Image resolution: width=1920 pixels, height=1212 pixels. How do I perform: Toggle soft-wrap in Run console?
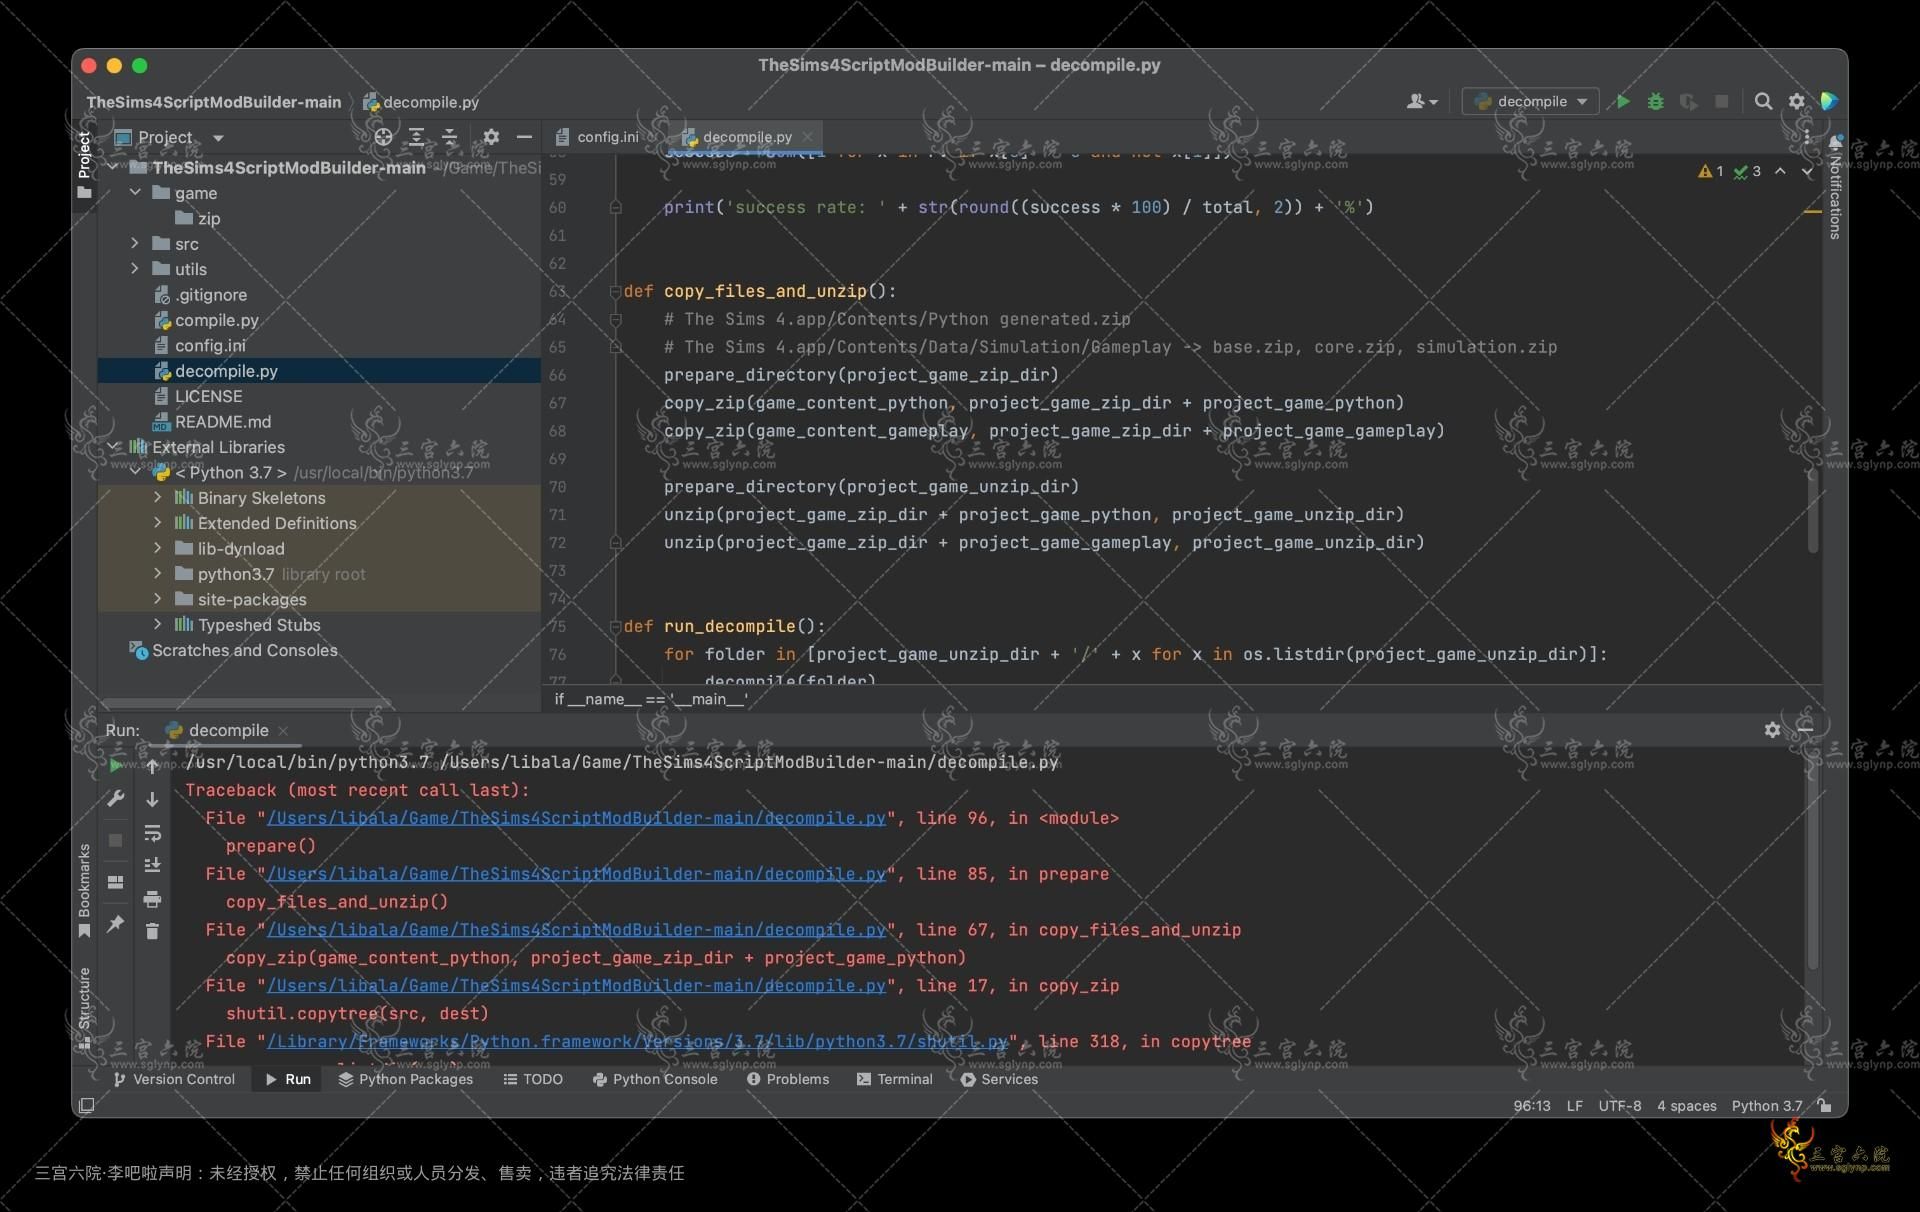point(152,833)
